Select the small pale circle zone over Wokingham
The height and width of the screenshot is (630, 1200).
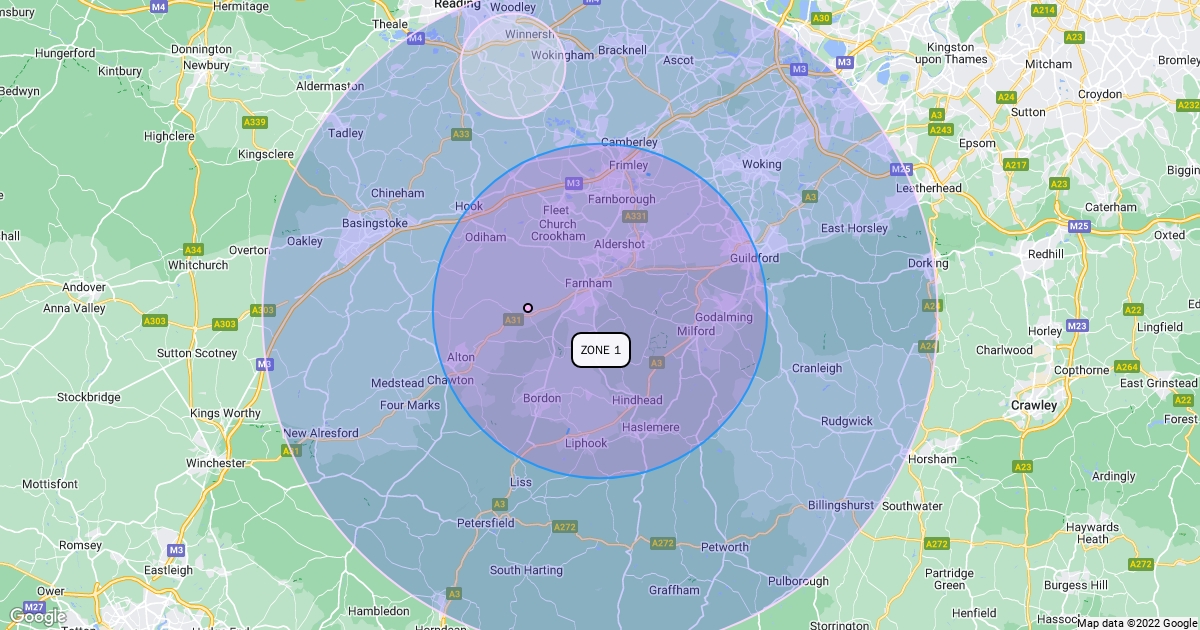click(513, 67)
